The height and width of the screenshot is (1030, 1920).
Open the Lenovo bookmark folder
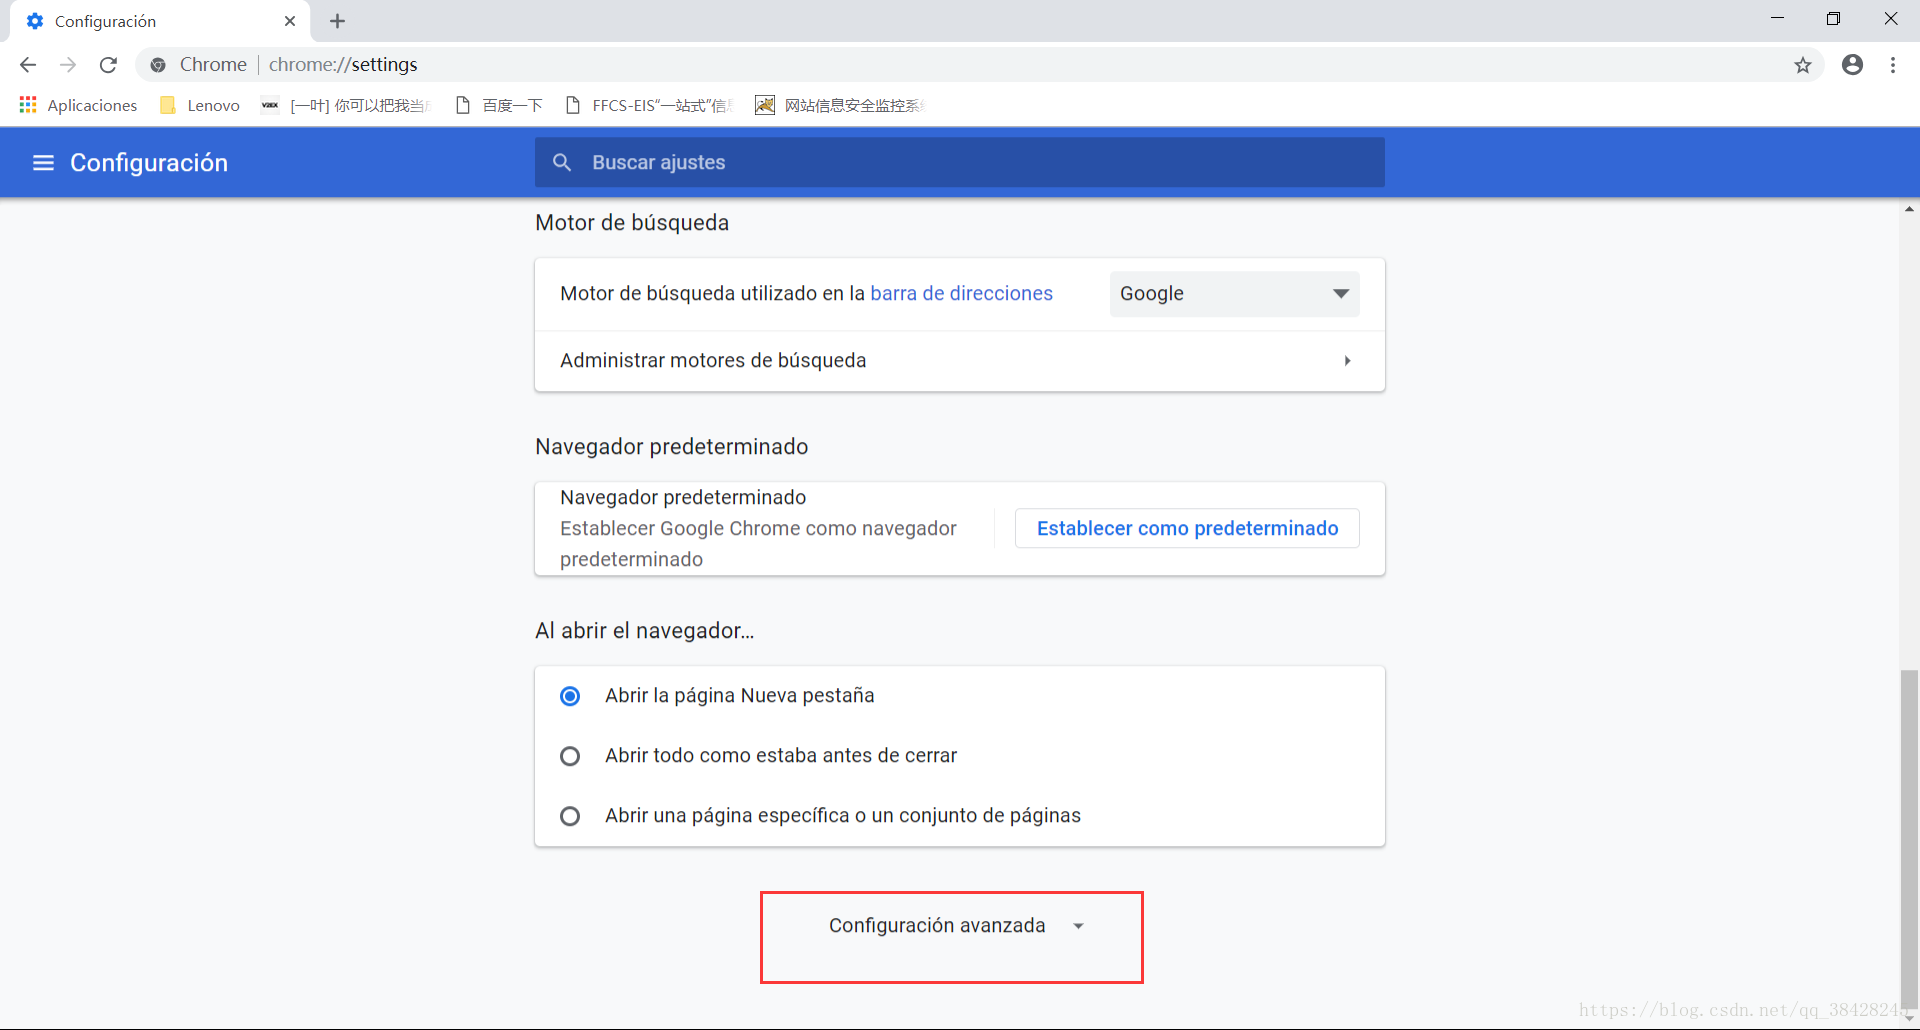[x=200, y=105]
